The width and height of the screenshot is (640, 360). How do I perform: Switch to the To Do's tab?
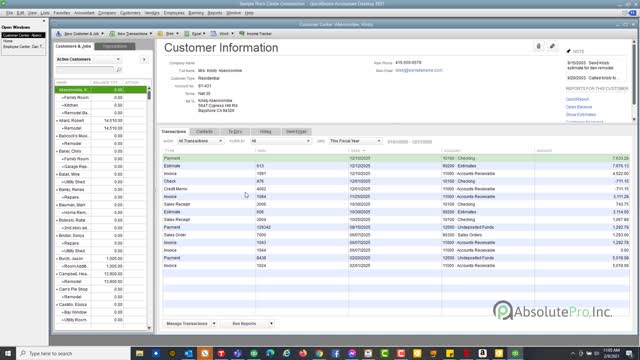(x=235, y=131)
